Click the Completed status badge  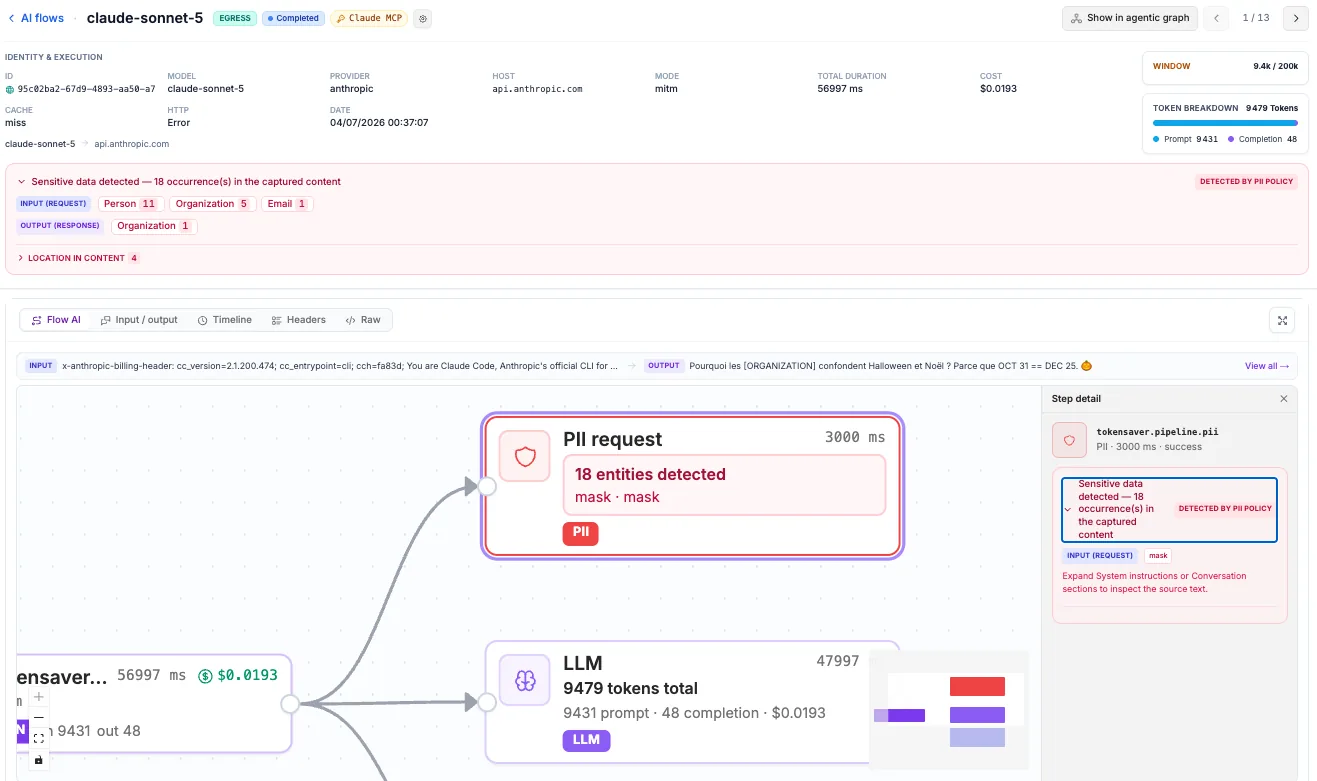[x=293, y=18]
